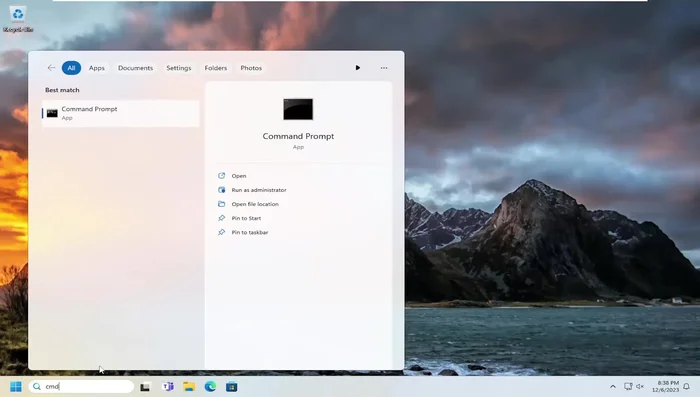Open File Explorer from the taskbar
The image size is (700, 397).
coord(189,386)
